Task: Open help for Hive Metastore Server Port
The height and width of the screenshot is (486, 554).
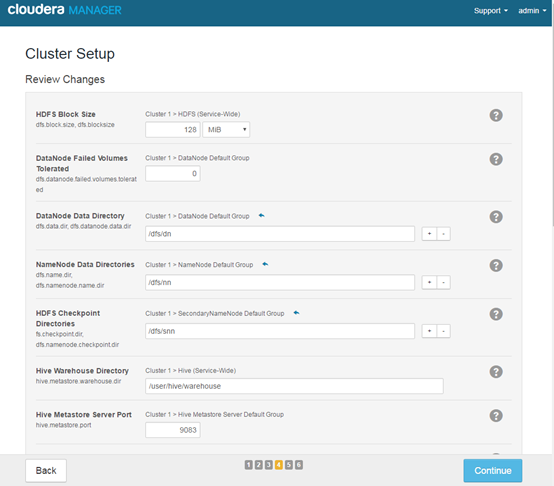Action: 496,416
